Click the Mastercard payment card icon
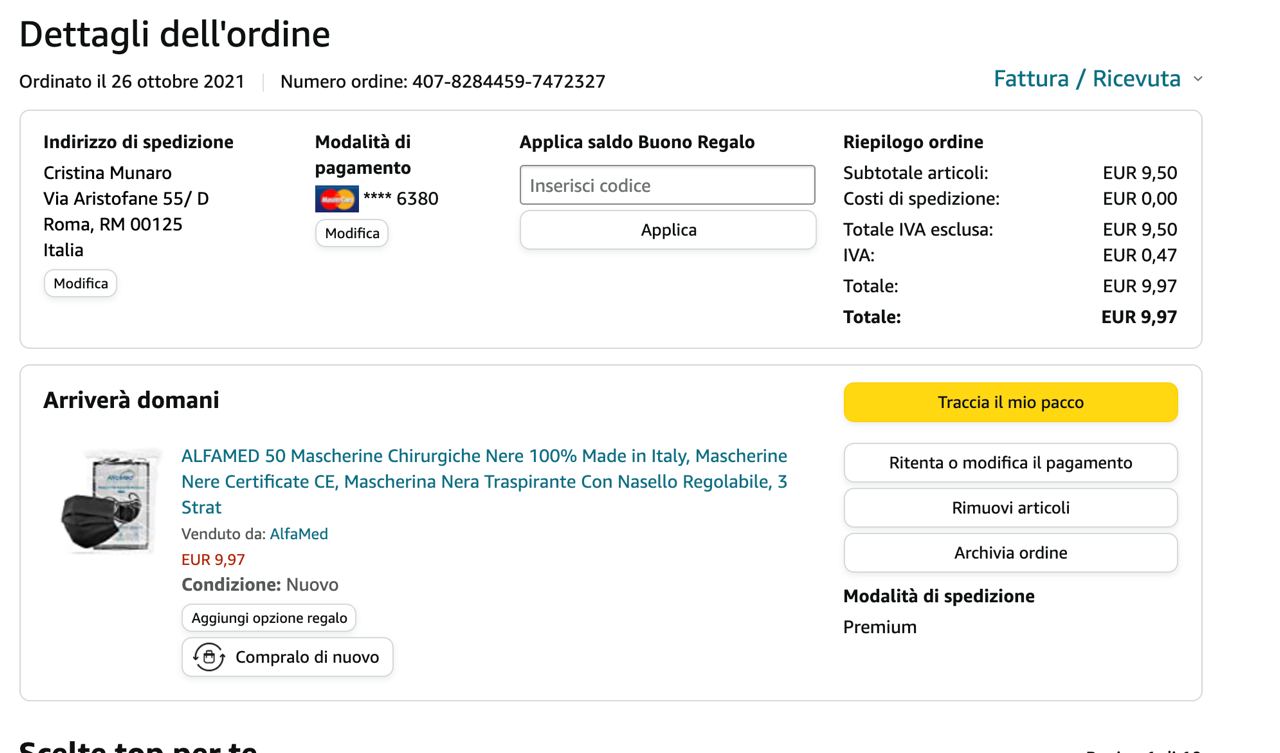 point(336,199)
